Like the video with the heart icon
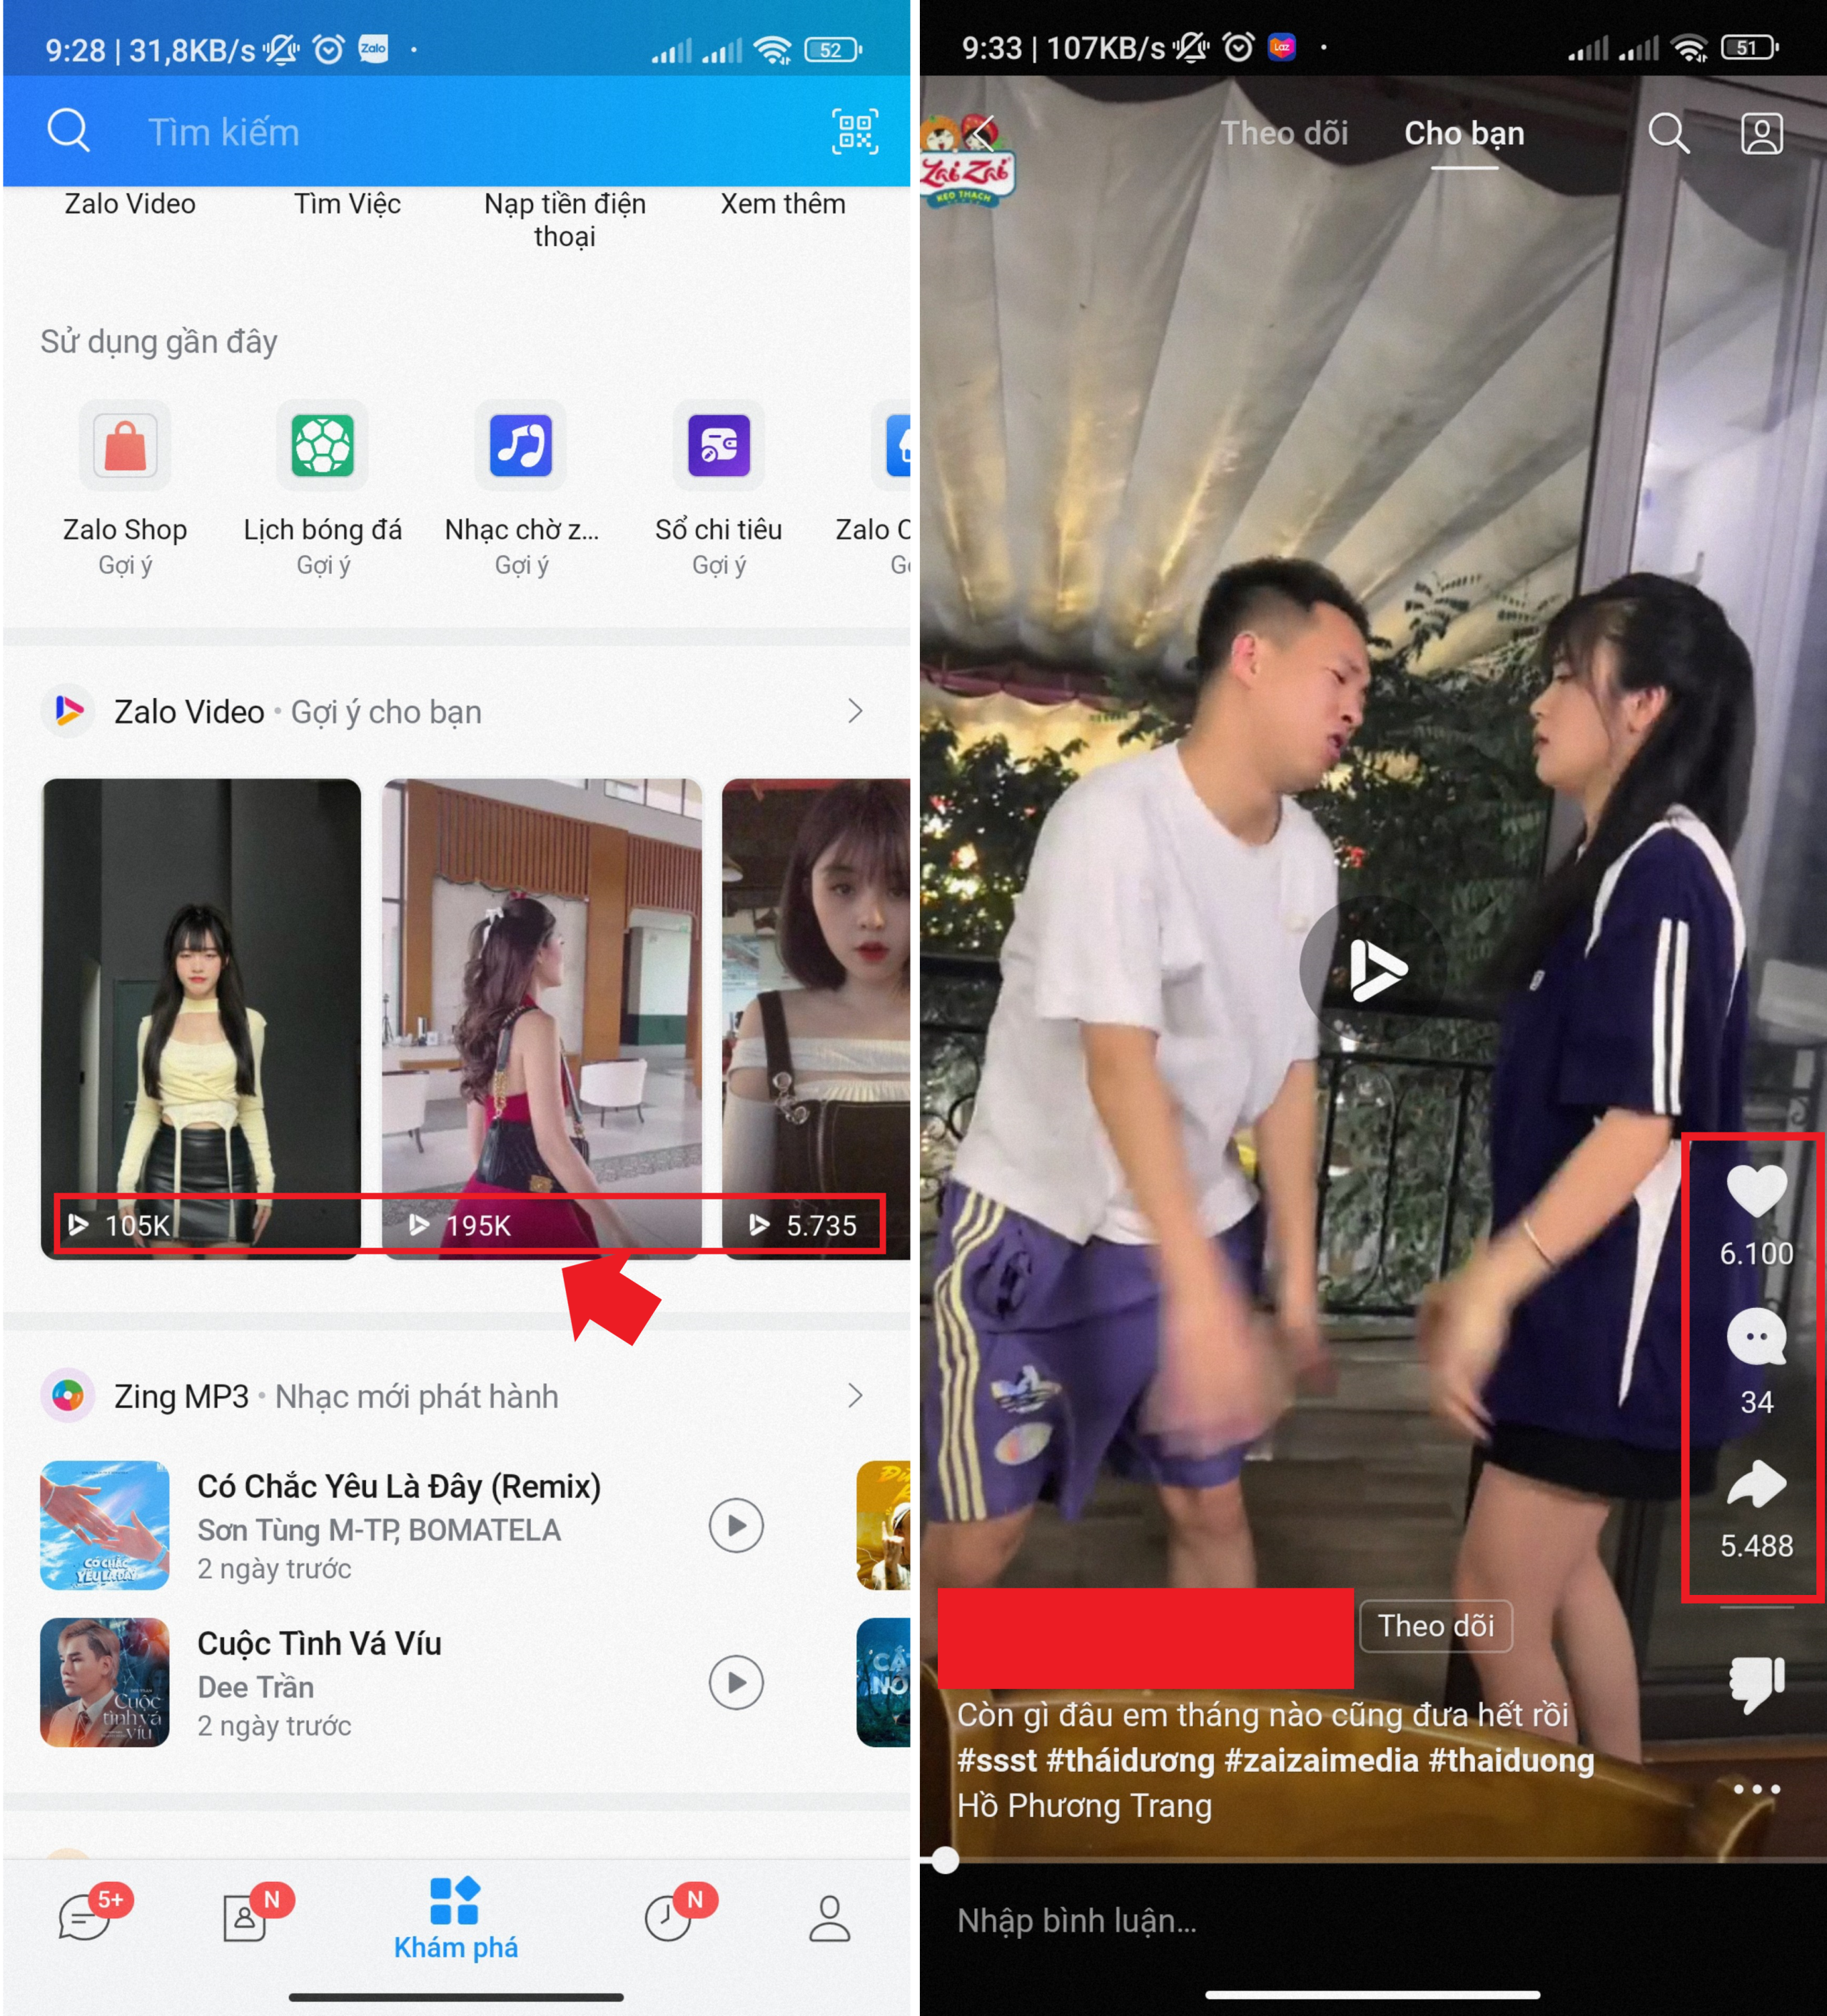 (x=1756, y=1191)
